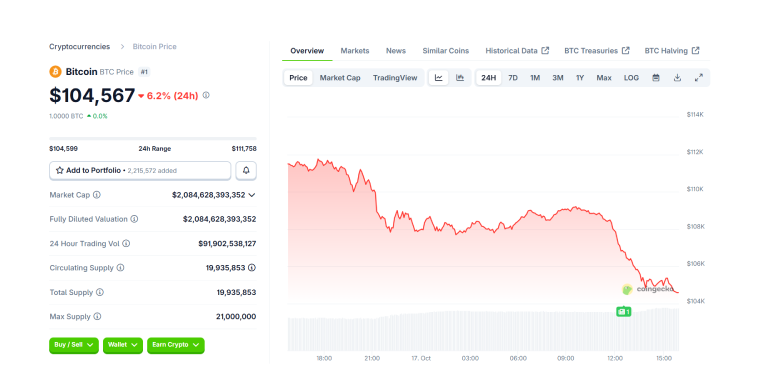783x388 pixels.
Task: Switch to Similar Coins tab
Action: tap(446, 50)
